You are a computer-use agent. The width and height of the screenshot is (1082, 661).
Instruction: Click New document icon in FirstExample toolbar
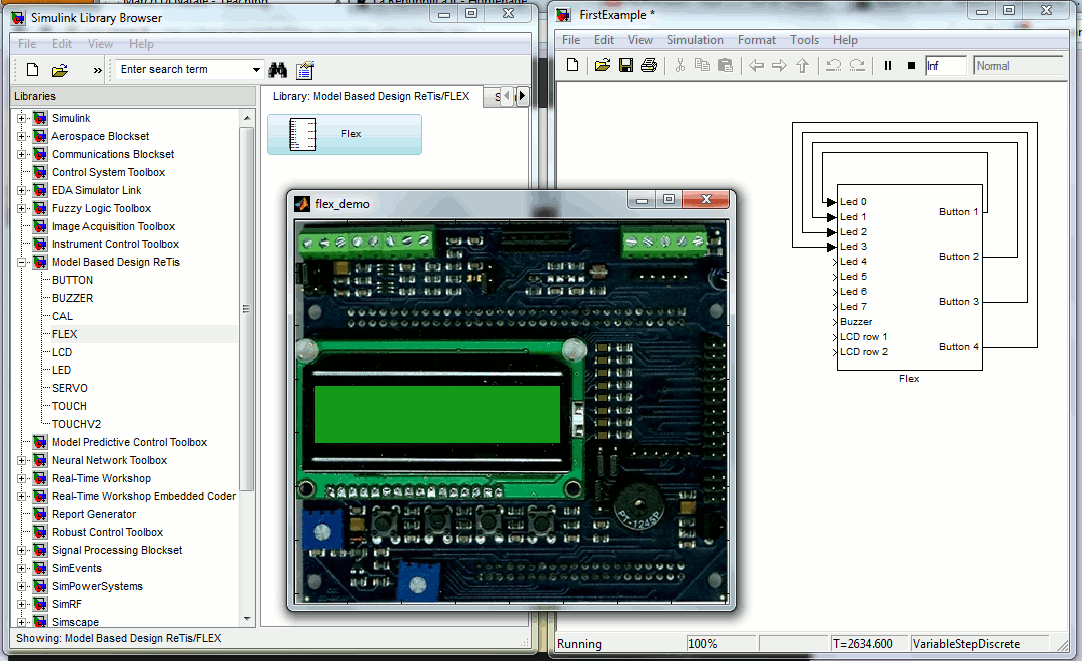(572, 66)
